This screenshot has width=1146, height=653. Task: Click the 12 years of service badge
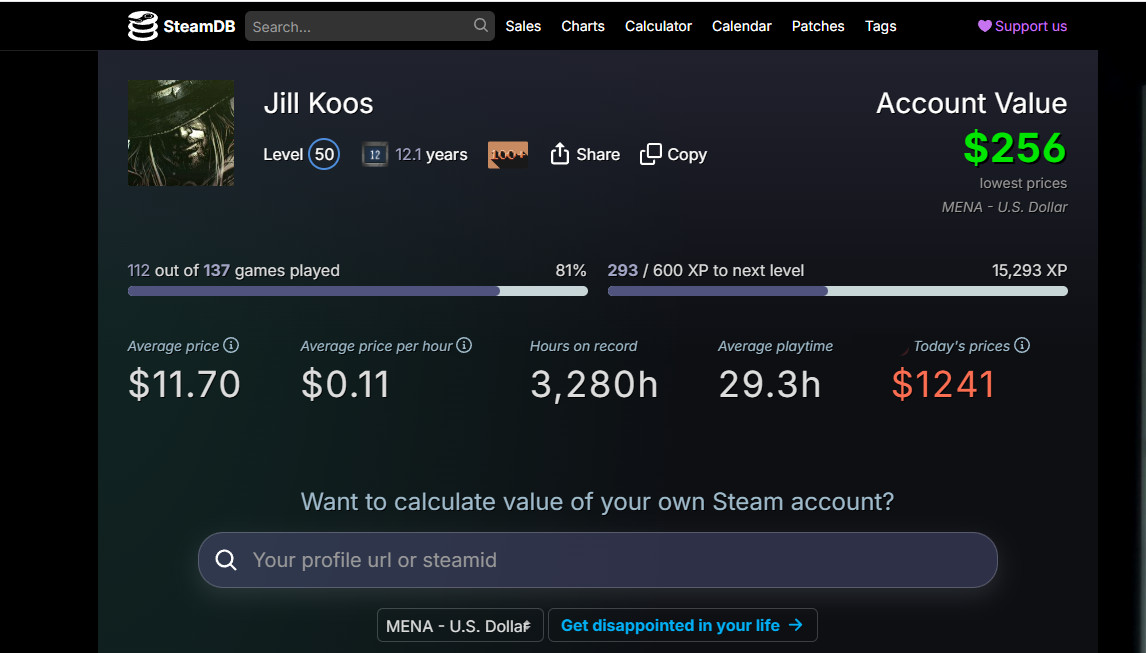[375, 155]
